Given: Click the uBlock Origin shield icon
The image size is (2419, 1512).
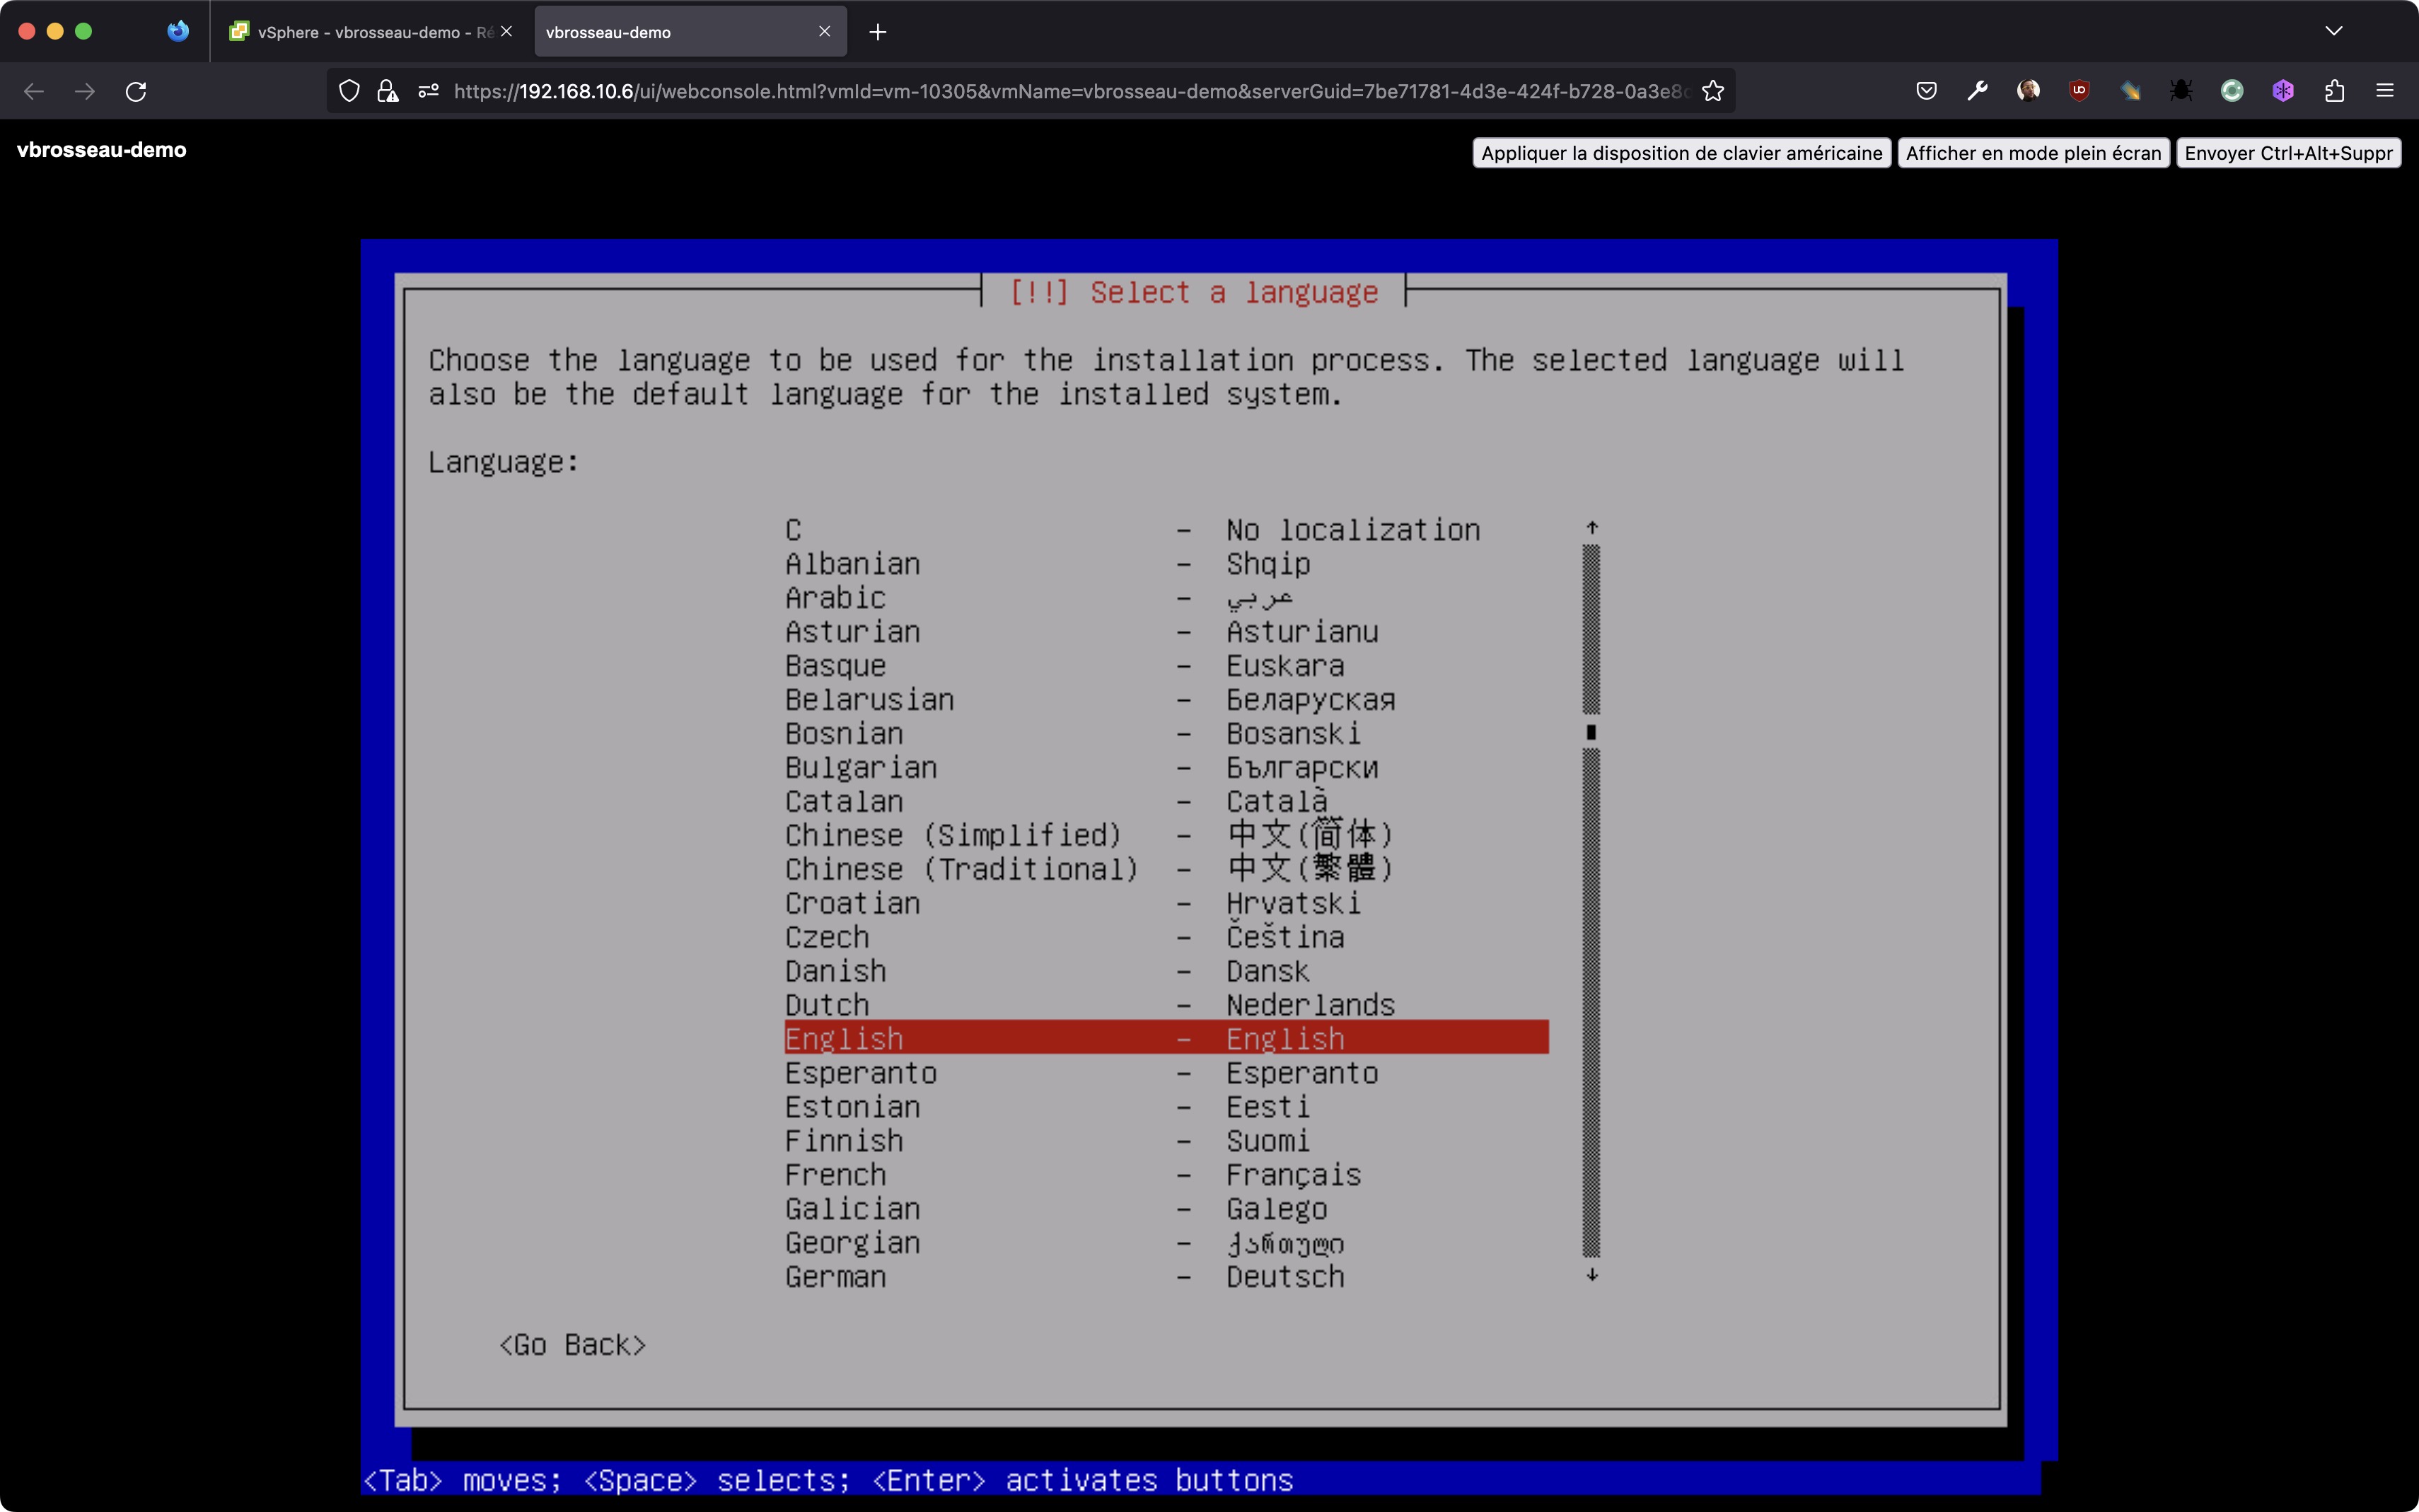Looking at the screenshot, I should 2079,91.
